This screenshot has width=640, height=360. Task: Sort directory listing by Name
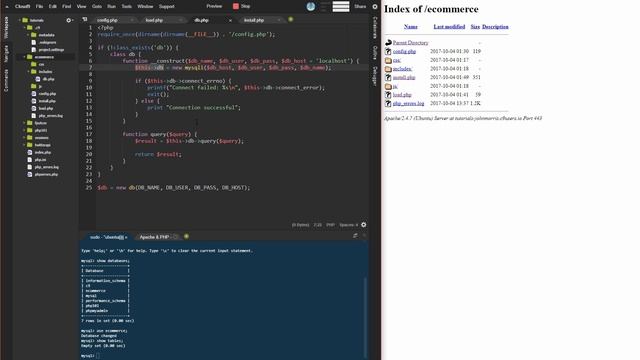coord(411,27)
